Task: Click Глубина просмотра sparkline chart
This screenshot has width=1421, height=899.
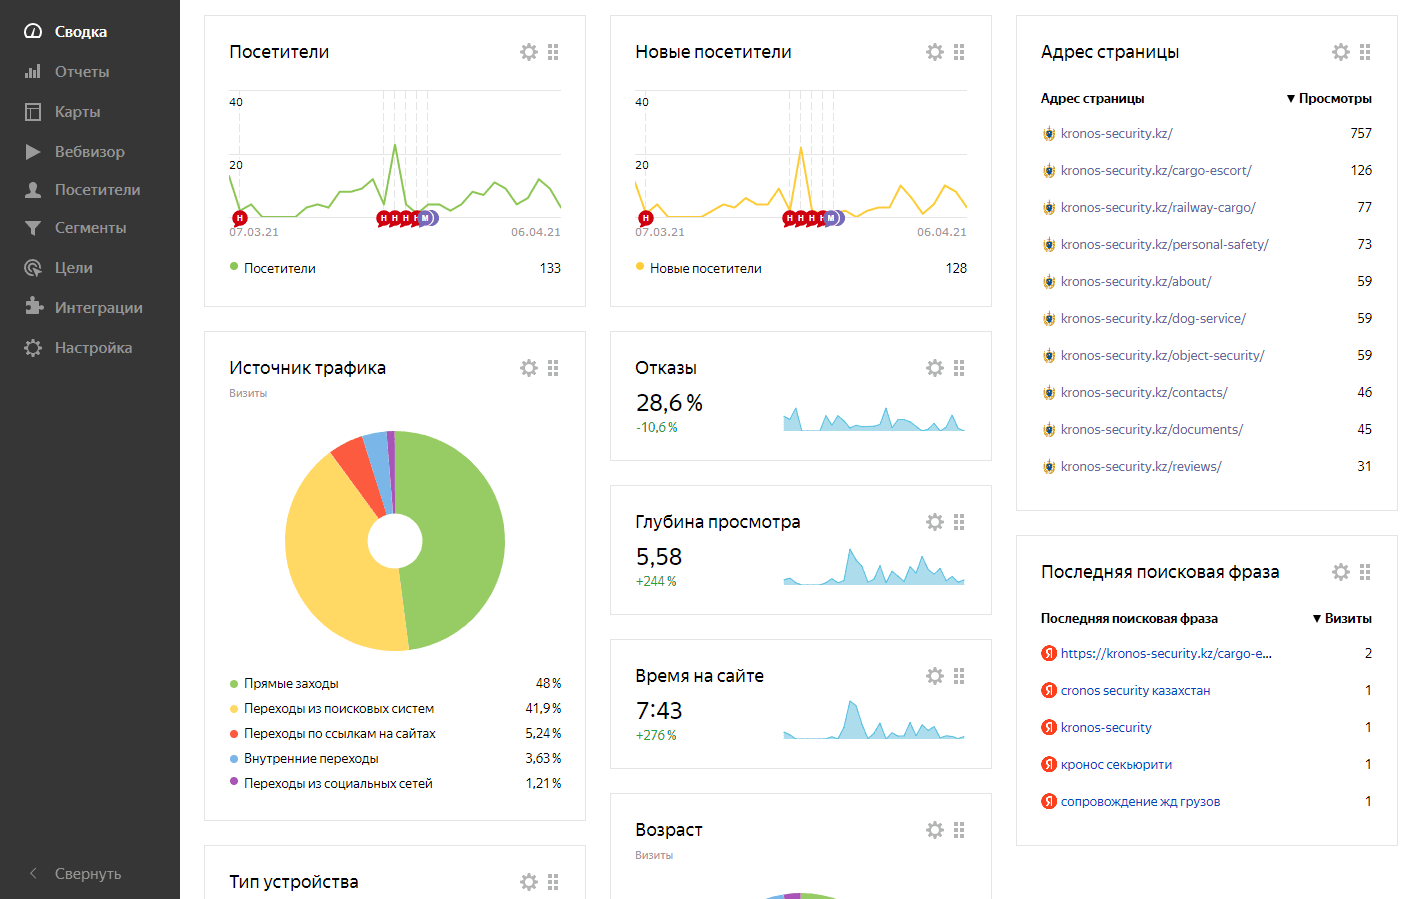Action: [x=874, y=566]
